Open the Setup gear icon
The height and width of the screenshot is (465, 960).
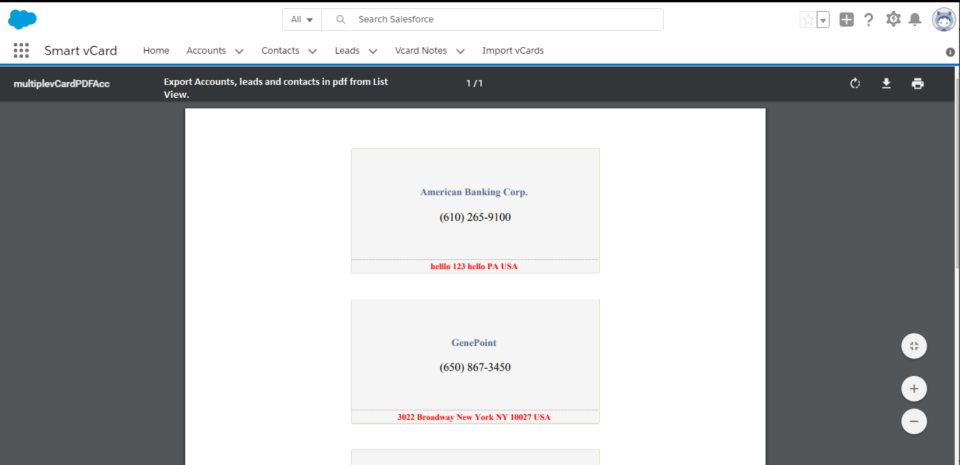[x=893, y=19]
